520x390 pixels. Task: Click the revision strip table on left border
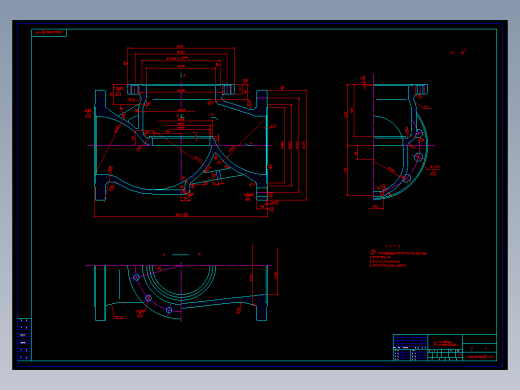24,339
